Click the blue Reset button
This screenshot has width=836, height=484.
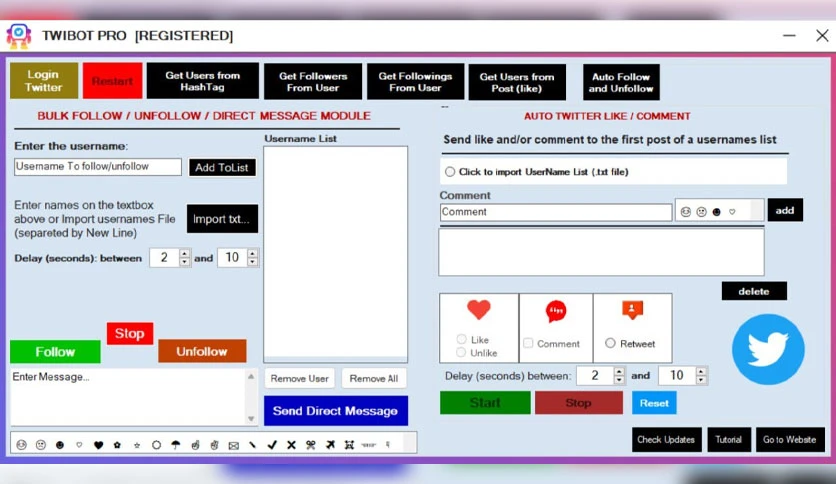654,402
